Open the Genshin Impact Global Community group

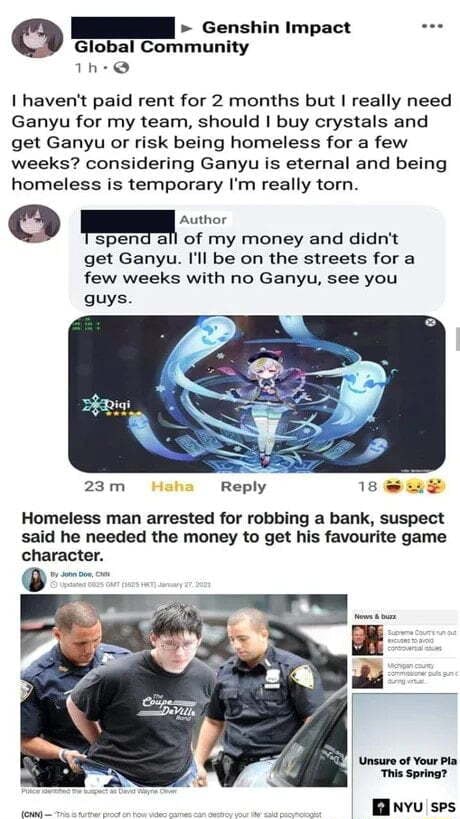213,37
